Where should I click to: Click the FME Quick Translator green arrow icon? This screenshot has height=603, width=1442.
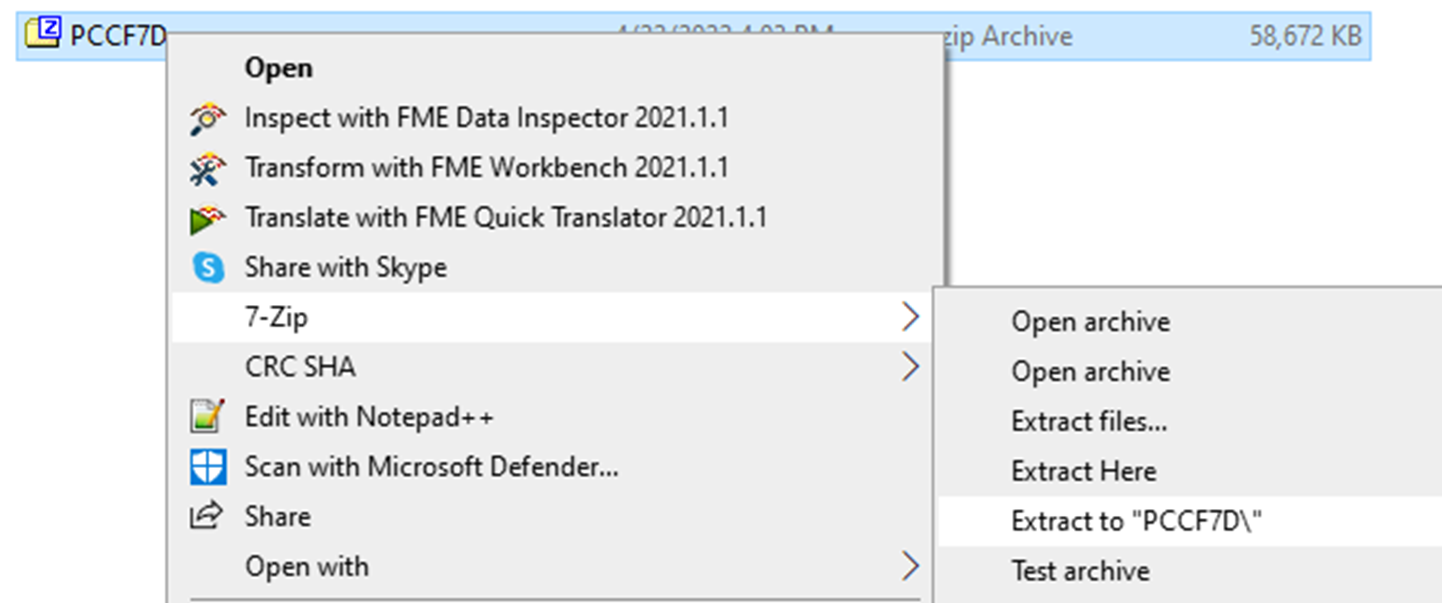pos(207,217)
